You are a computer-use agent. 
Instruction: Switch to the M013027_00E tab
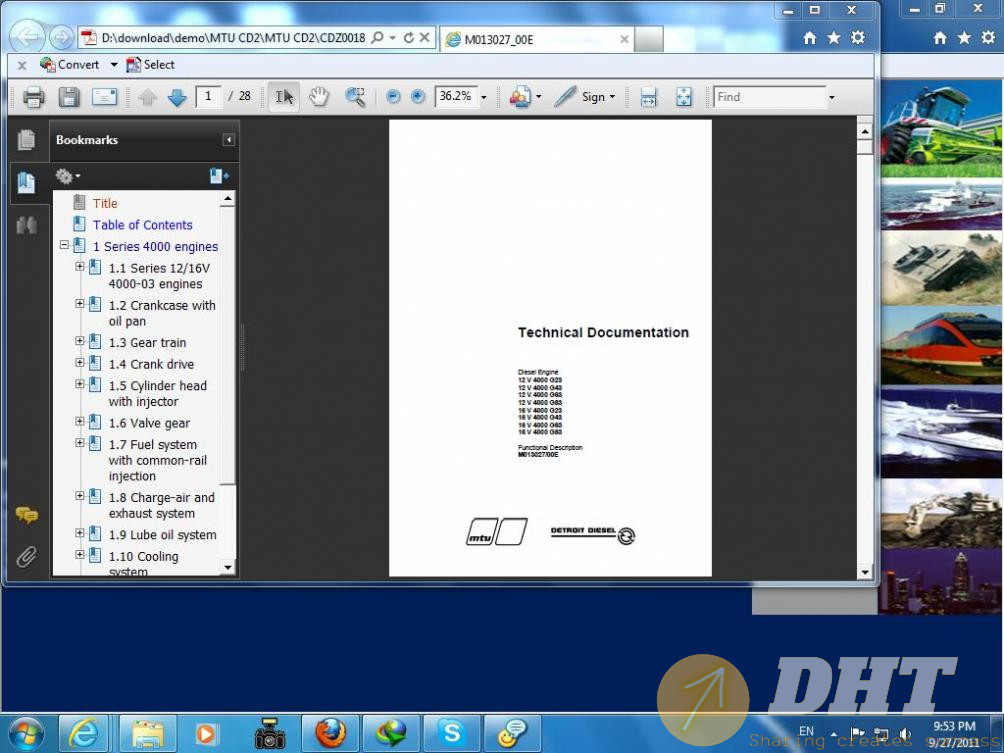(x=537, y=39)
